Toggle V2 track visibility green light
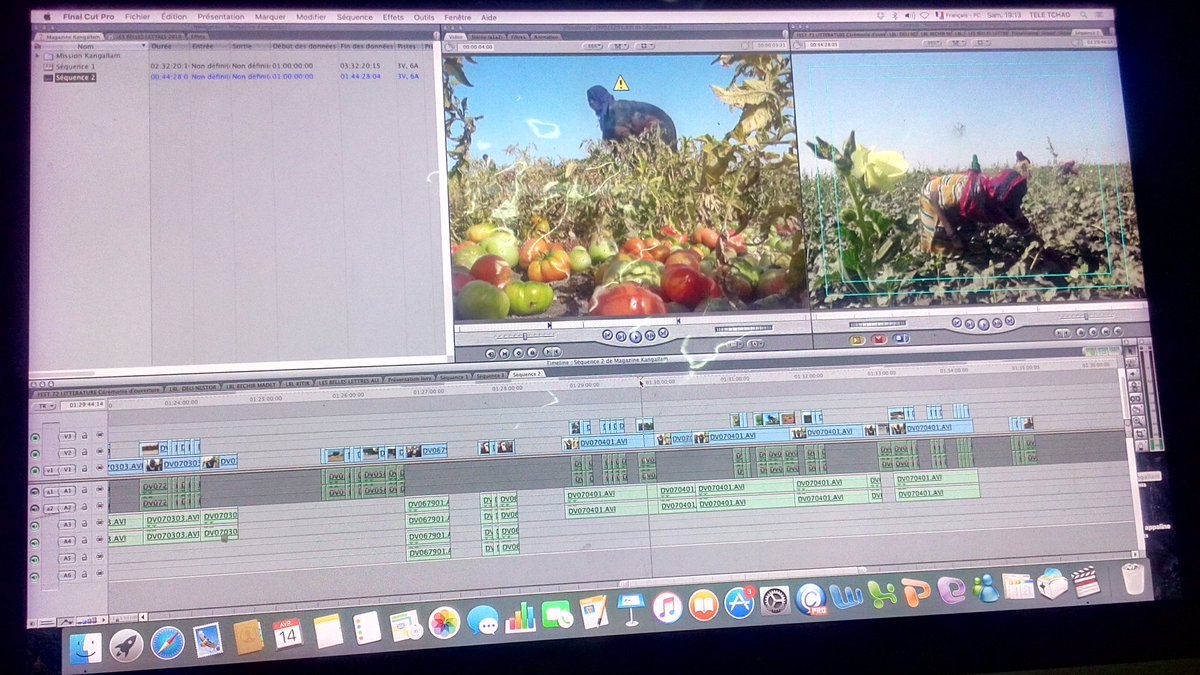Image resolution: width=1200 pixels, height=675 pixels. [35, 453]
